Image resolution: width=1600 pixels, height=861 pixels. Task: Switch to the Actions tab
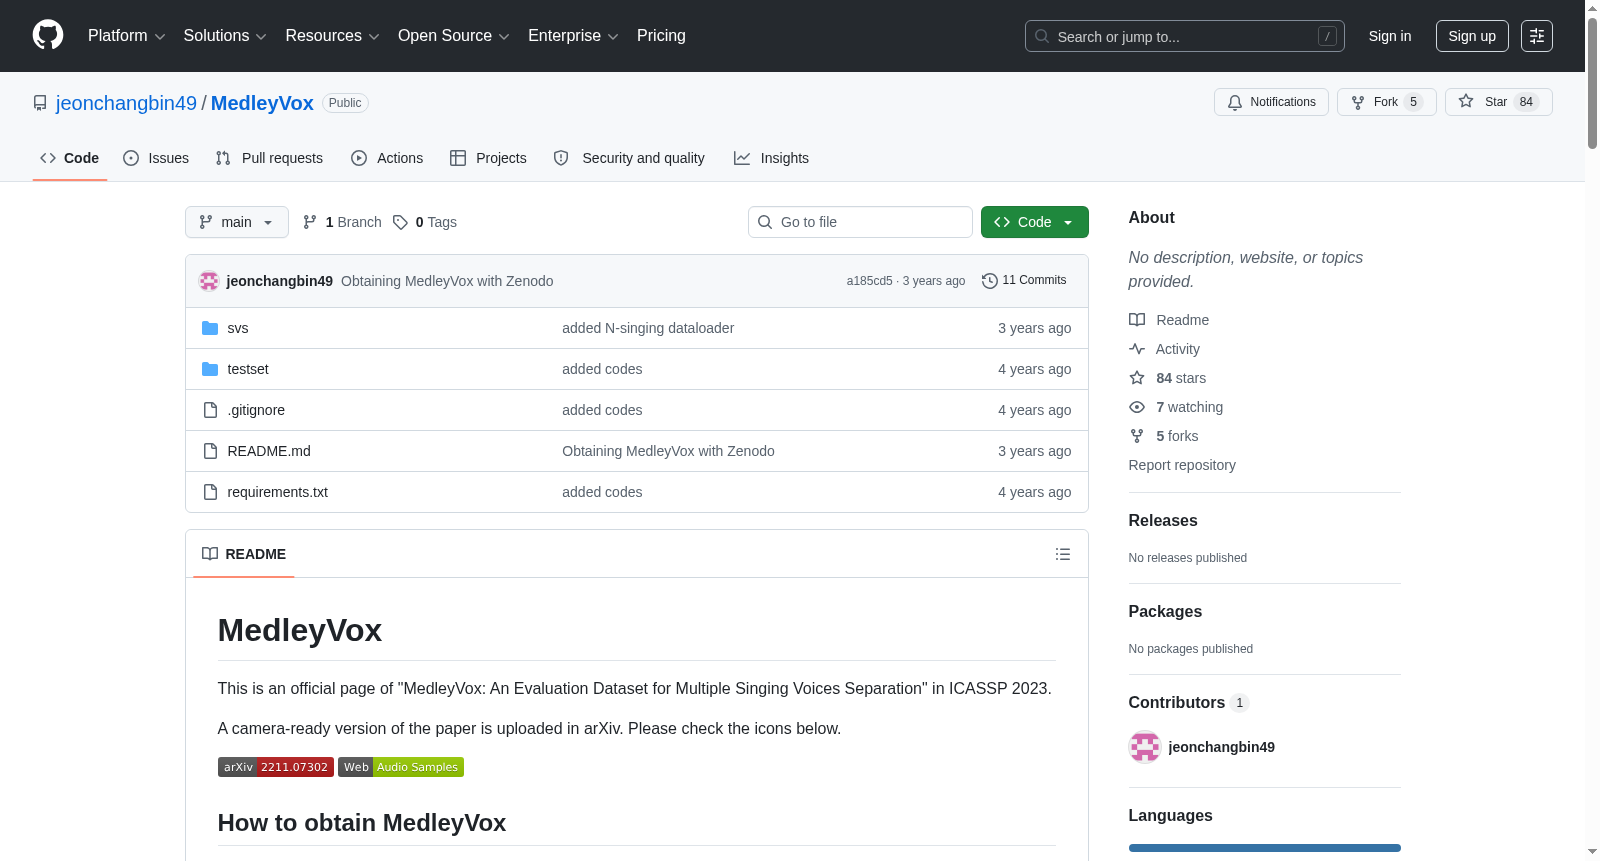coord(387,158)
